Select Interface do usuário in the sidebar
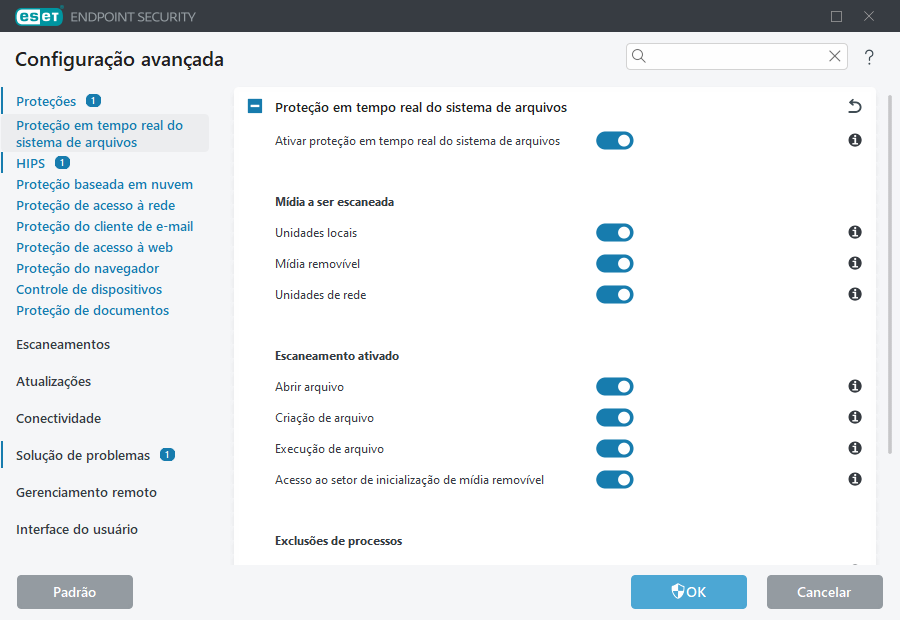This screenshot has height=620, width=900. 74,529
